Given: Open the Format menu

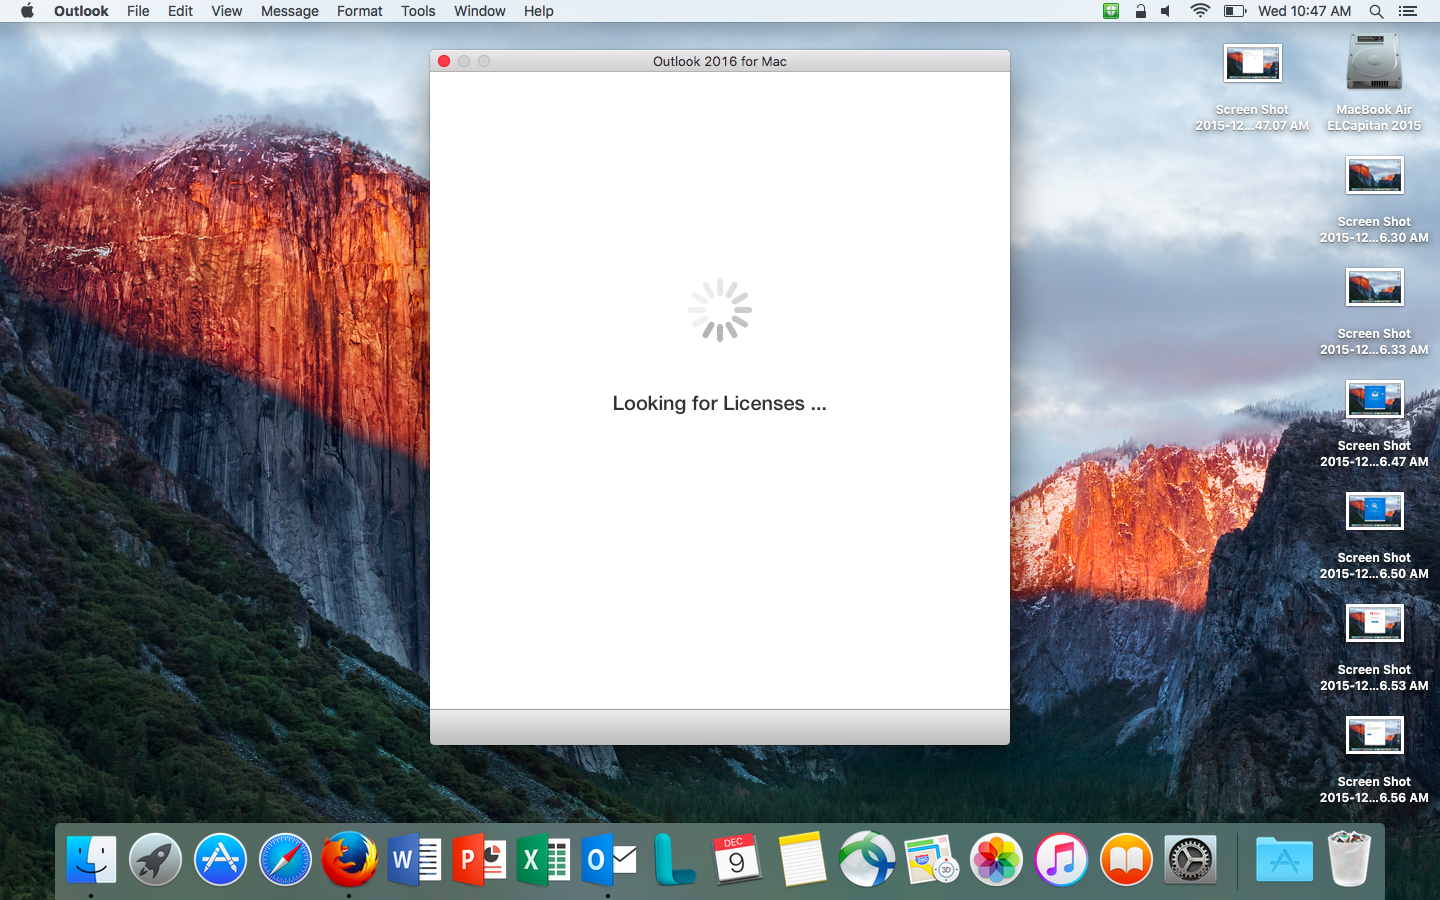Looking at the screenshot, I should pyautogui.click(x=359, y=11).
